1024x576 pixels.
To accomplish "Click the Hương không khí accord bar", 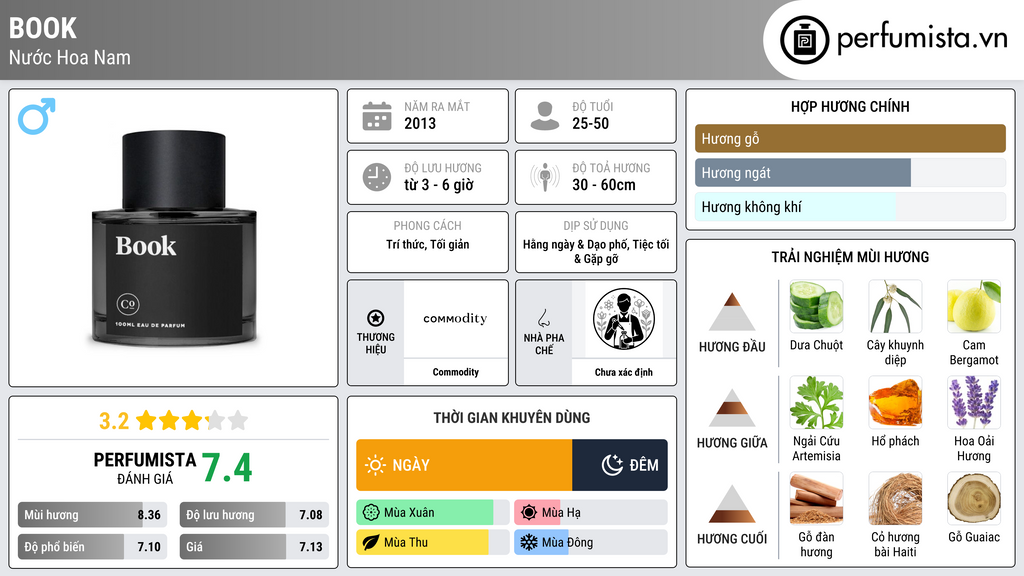I will pyautogui.click(x=850, y=207).
